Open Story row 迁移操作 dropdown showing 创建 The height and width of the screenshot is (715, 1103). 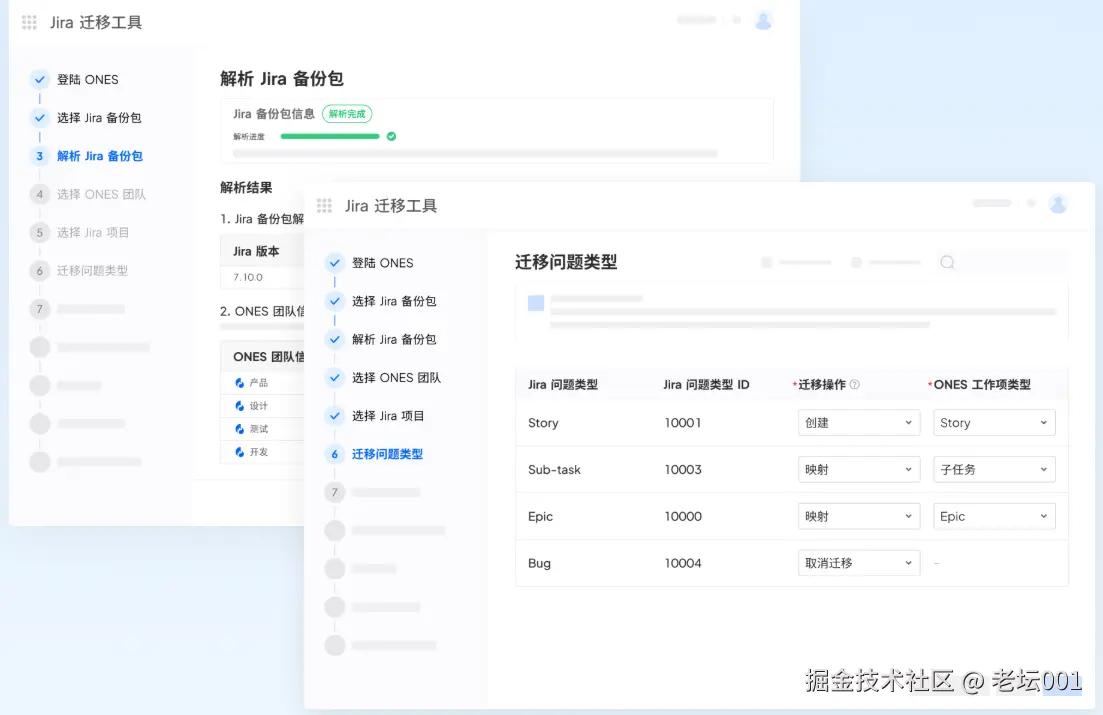(x=859, y=423)
